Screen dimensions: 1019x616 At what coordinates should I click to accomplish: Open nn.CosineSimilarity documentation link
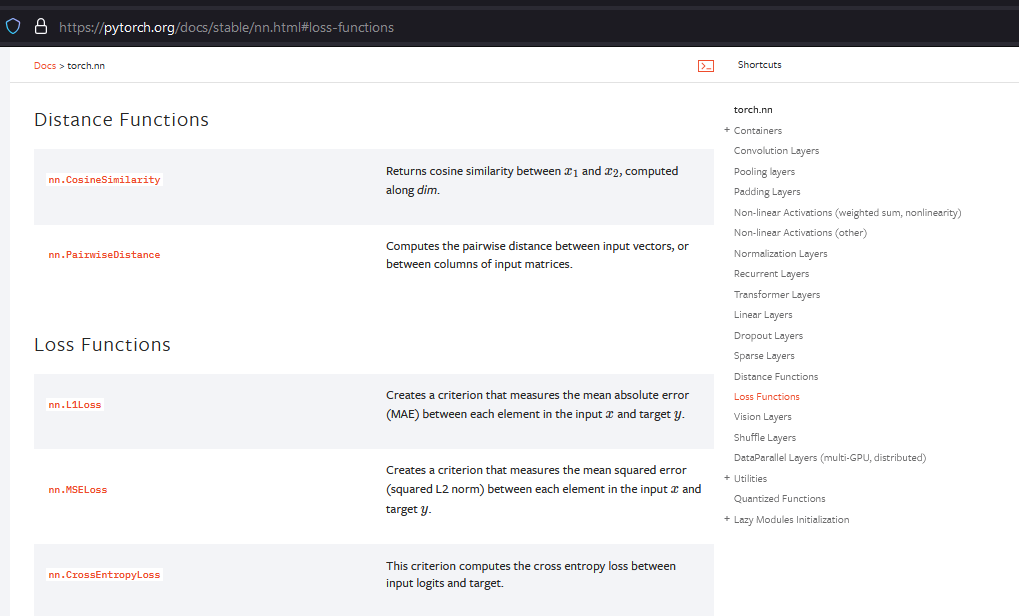coord(104,180)
